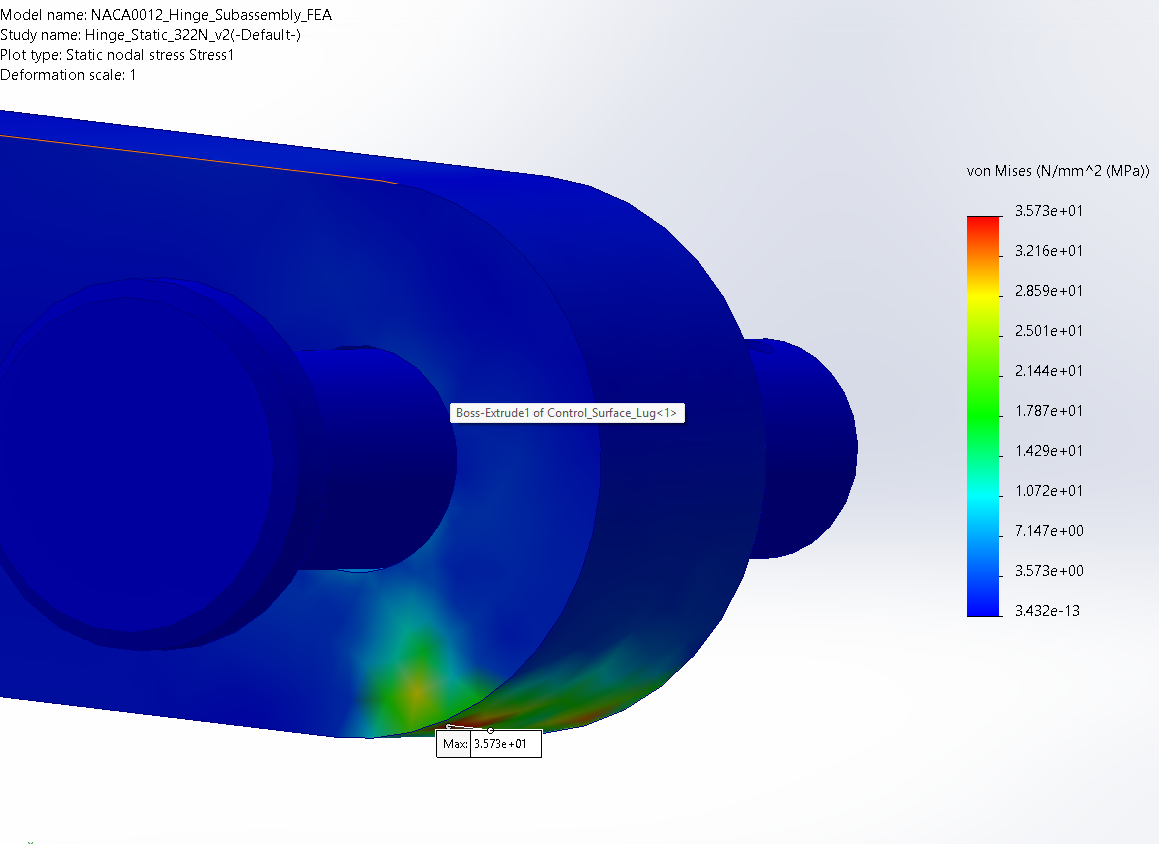Click the legend value 3.216e+01
The height and width of the screenshot is (844, 1159).
coord(1048,251)
